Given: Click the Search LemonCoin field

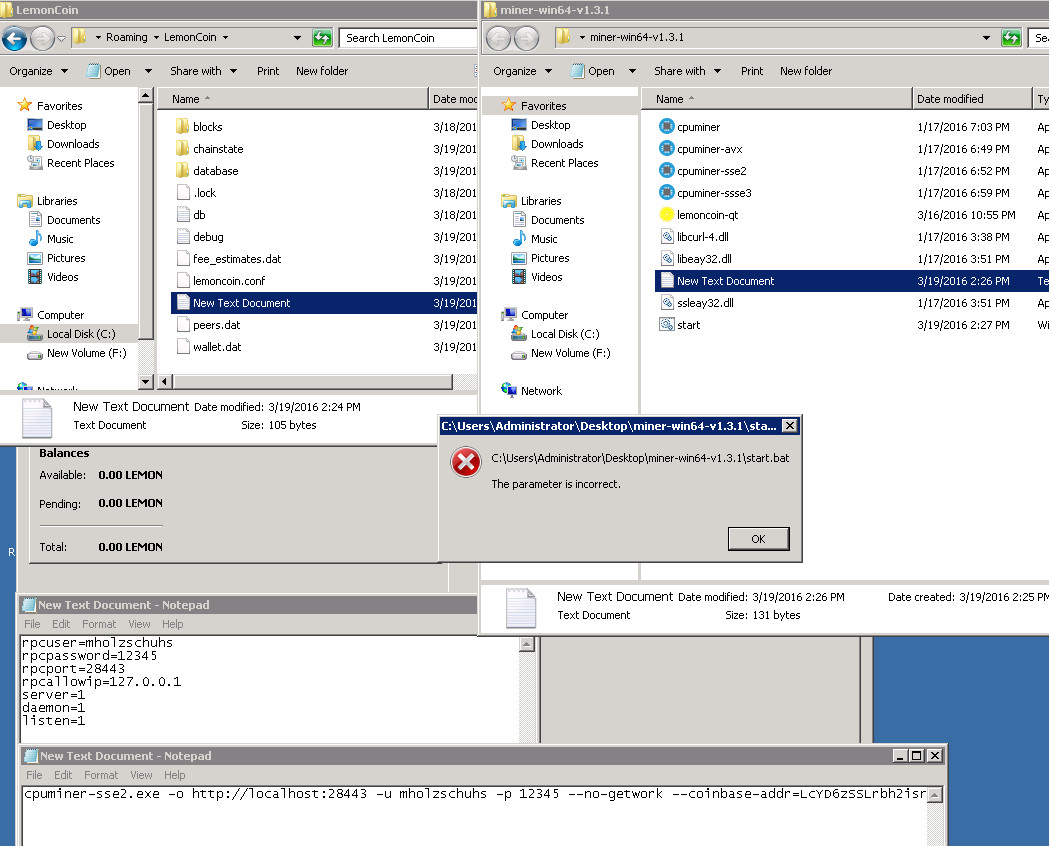Looking at the screenshot, I should (408, 38).
